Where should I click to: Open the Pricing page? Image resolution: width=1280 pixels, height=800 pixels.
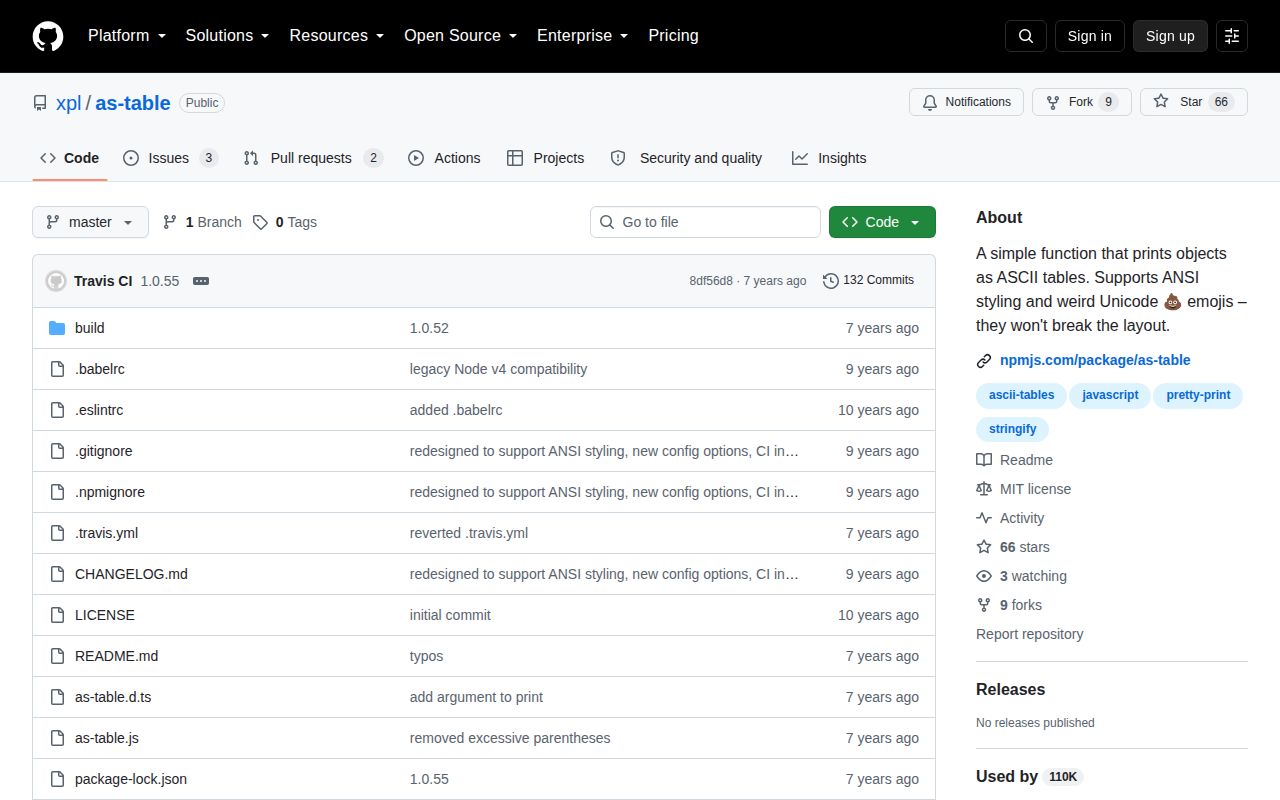click(673, 36)
